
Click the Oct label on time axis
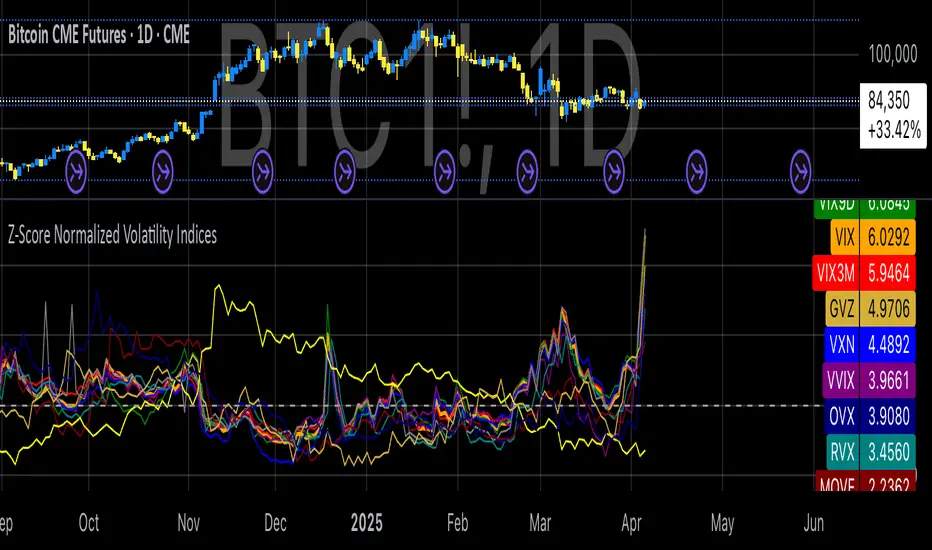[89, 523]
